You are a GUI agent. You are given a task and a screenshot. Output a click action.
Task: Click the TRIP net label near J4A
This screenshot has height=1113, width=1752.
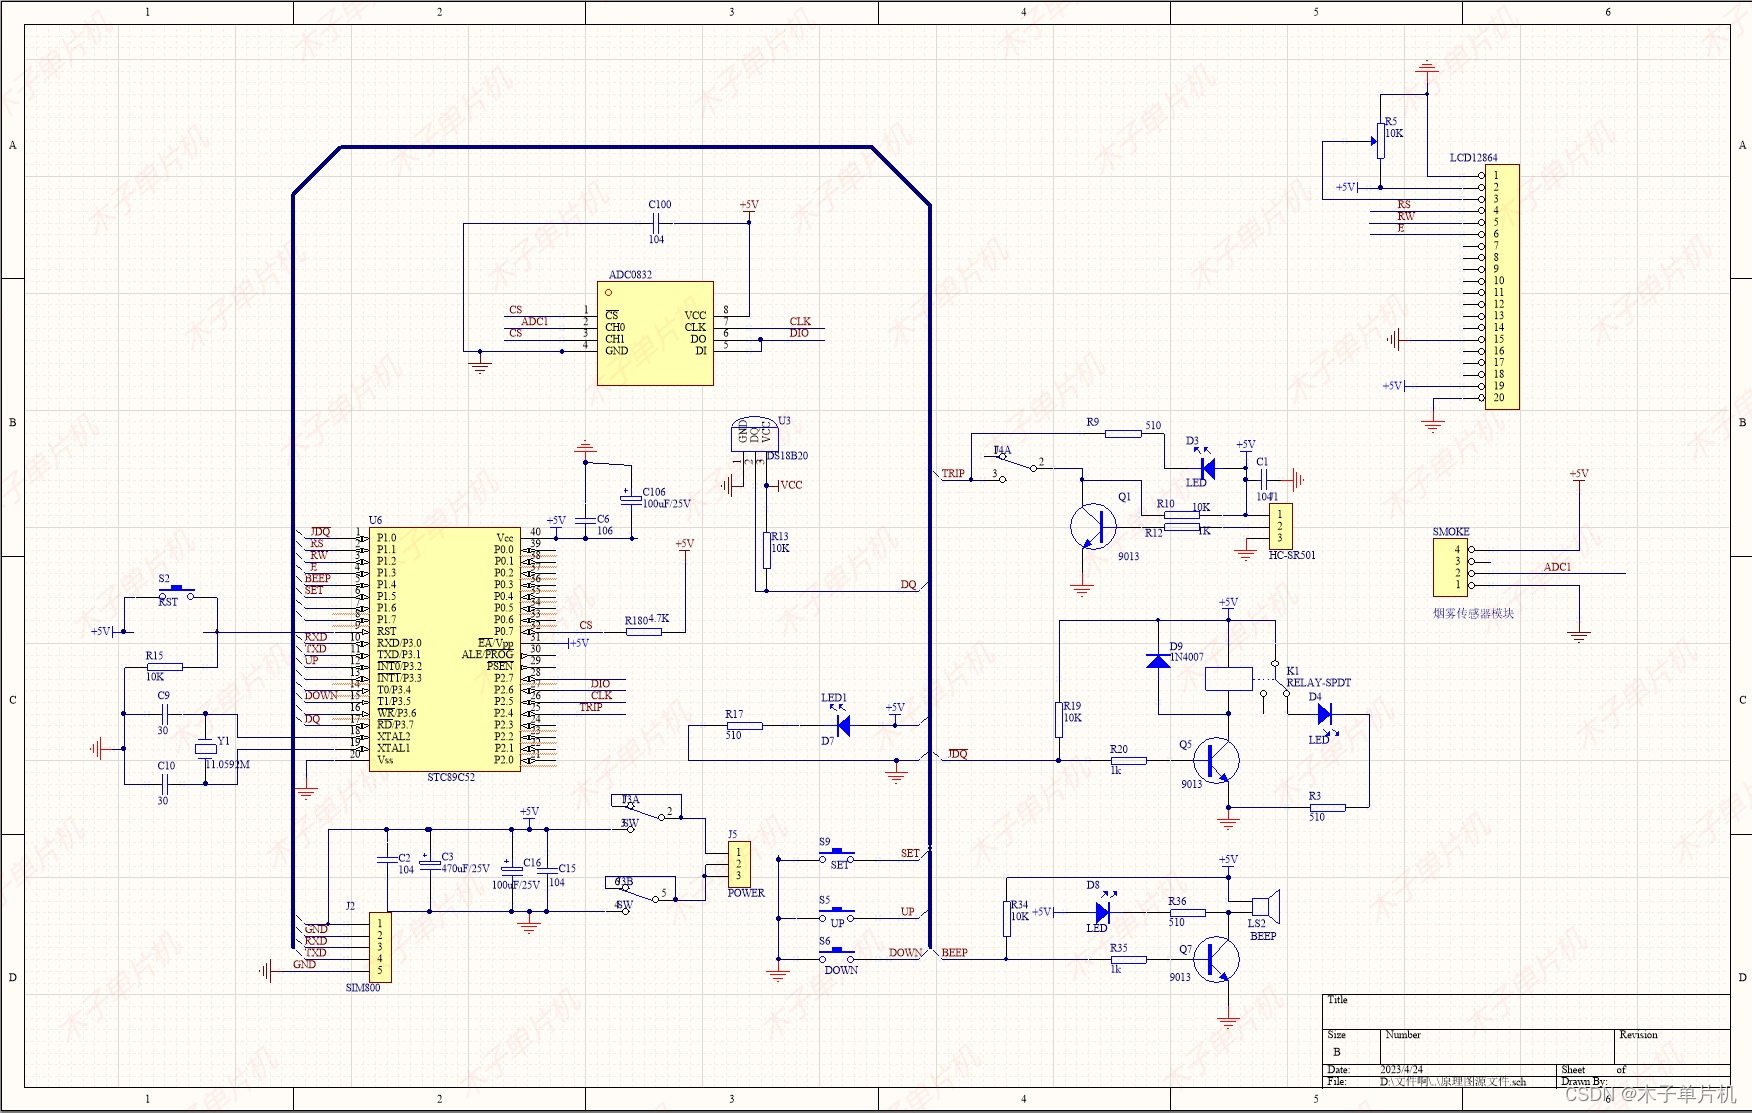click(x=953, y=473)
